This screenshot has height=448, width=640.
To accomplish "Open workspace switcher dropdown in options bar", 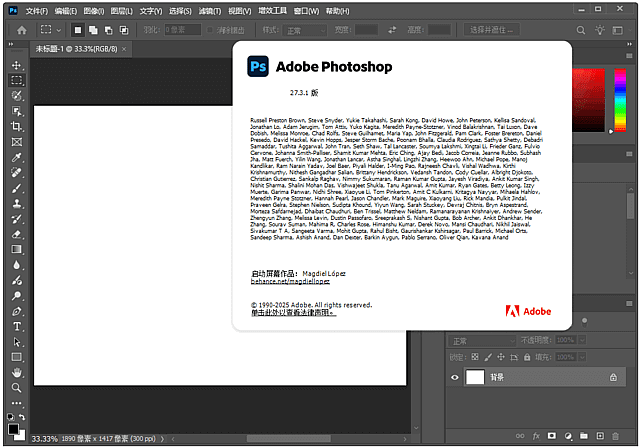I will tap(618, 30).
